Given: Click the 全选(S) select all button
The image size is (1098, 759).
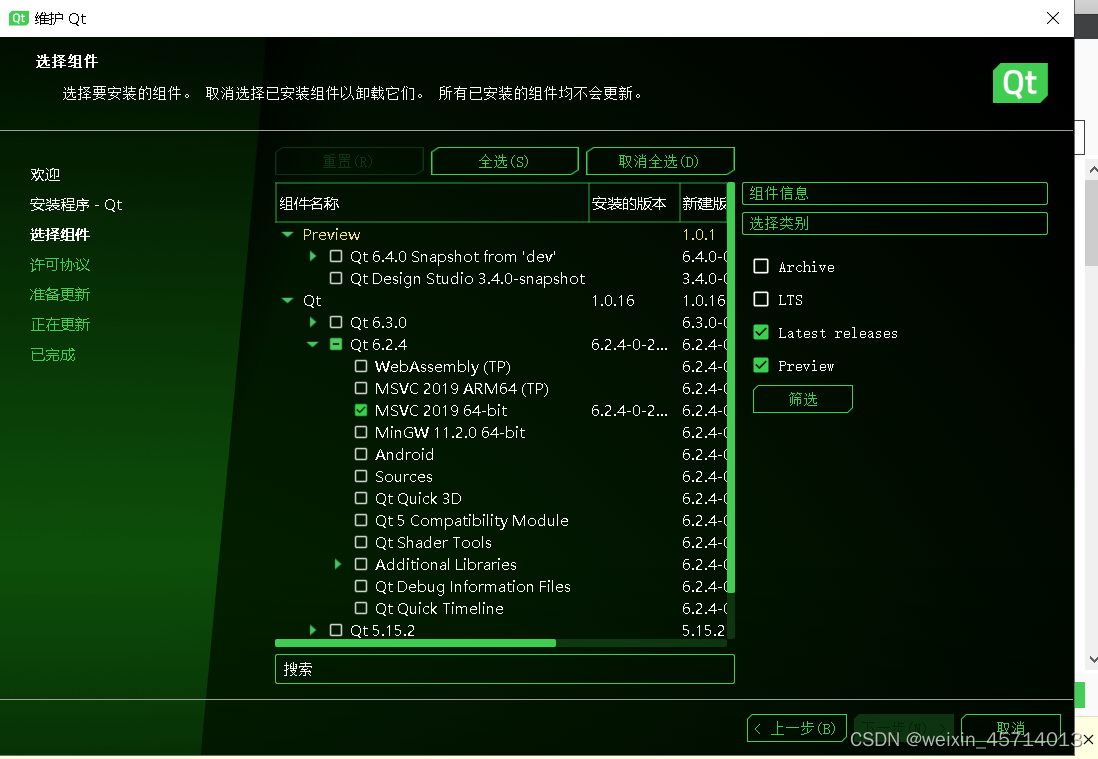Looking at the screenshot, I should 504,161.
